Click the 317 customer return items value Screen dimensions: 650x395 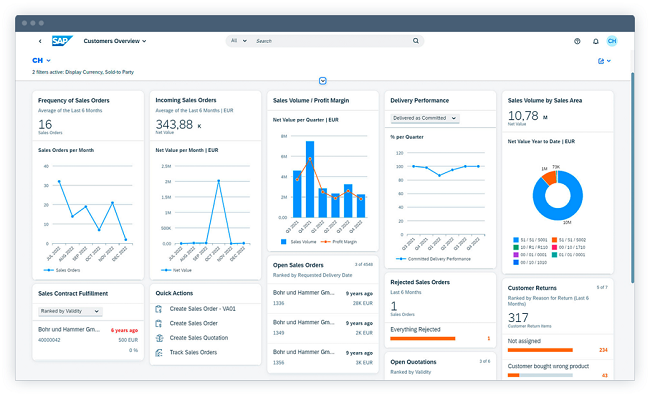pyautogui.click(x=518, y=318)
